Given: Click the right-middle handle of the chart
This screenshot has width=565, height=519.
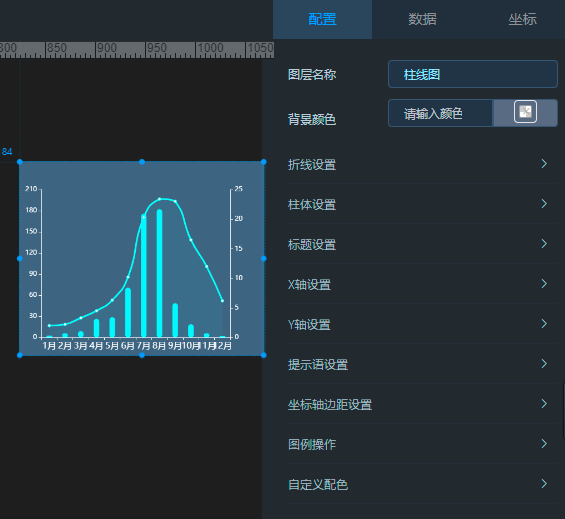Looking at the screenshot, I should (x=264, y=258).
